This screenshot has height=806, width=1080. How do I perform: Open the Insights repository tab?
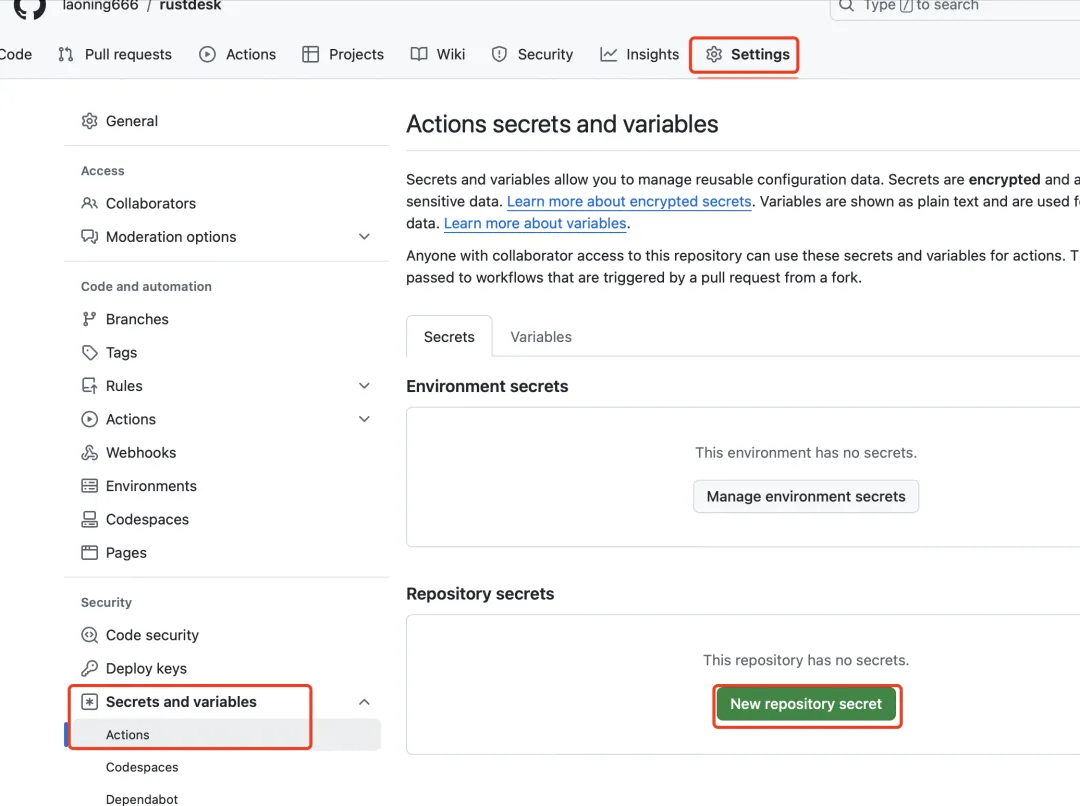[639, 55]
